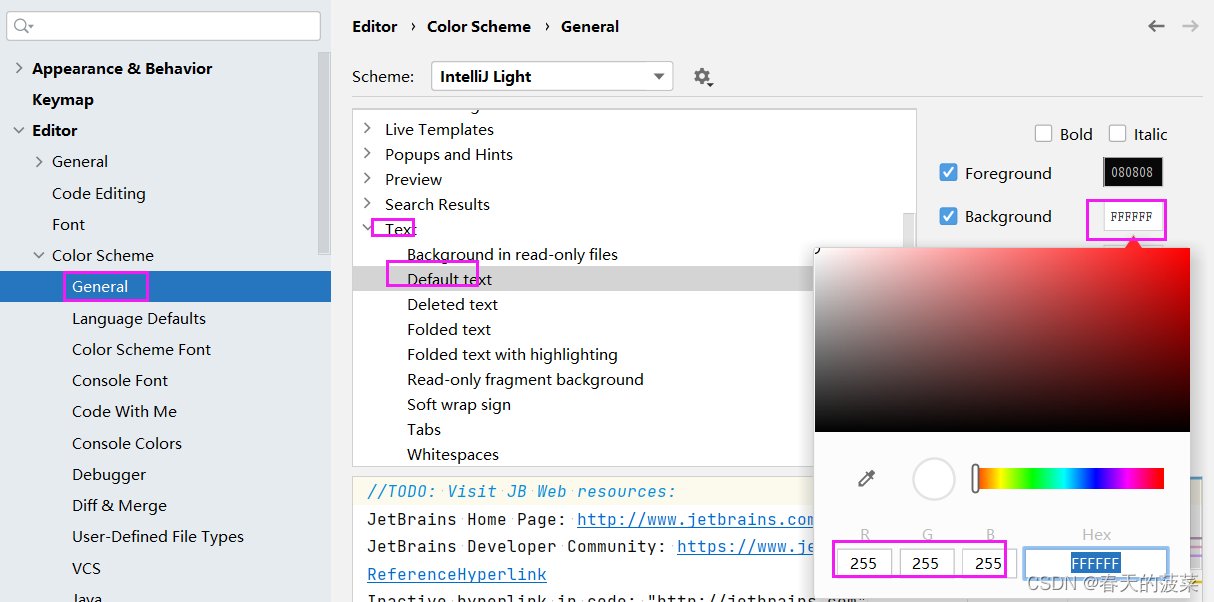Collapse the Text node
Screen dimensions: 1214x602
pos(367,227)
